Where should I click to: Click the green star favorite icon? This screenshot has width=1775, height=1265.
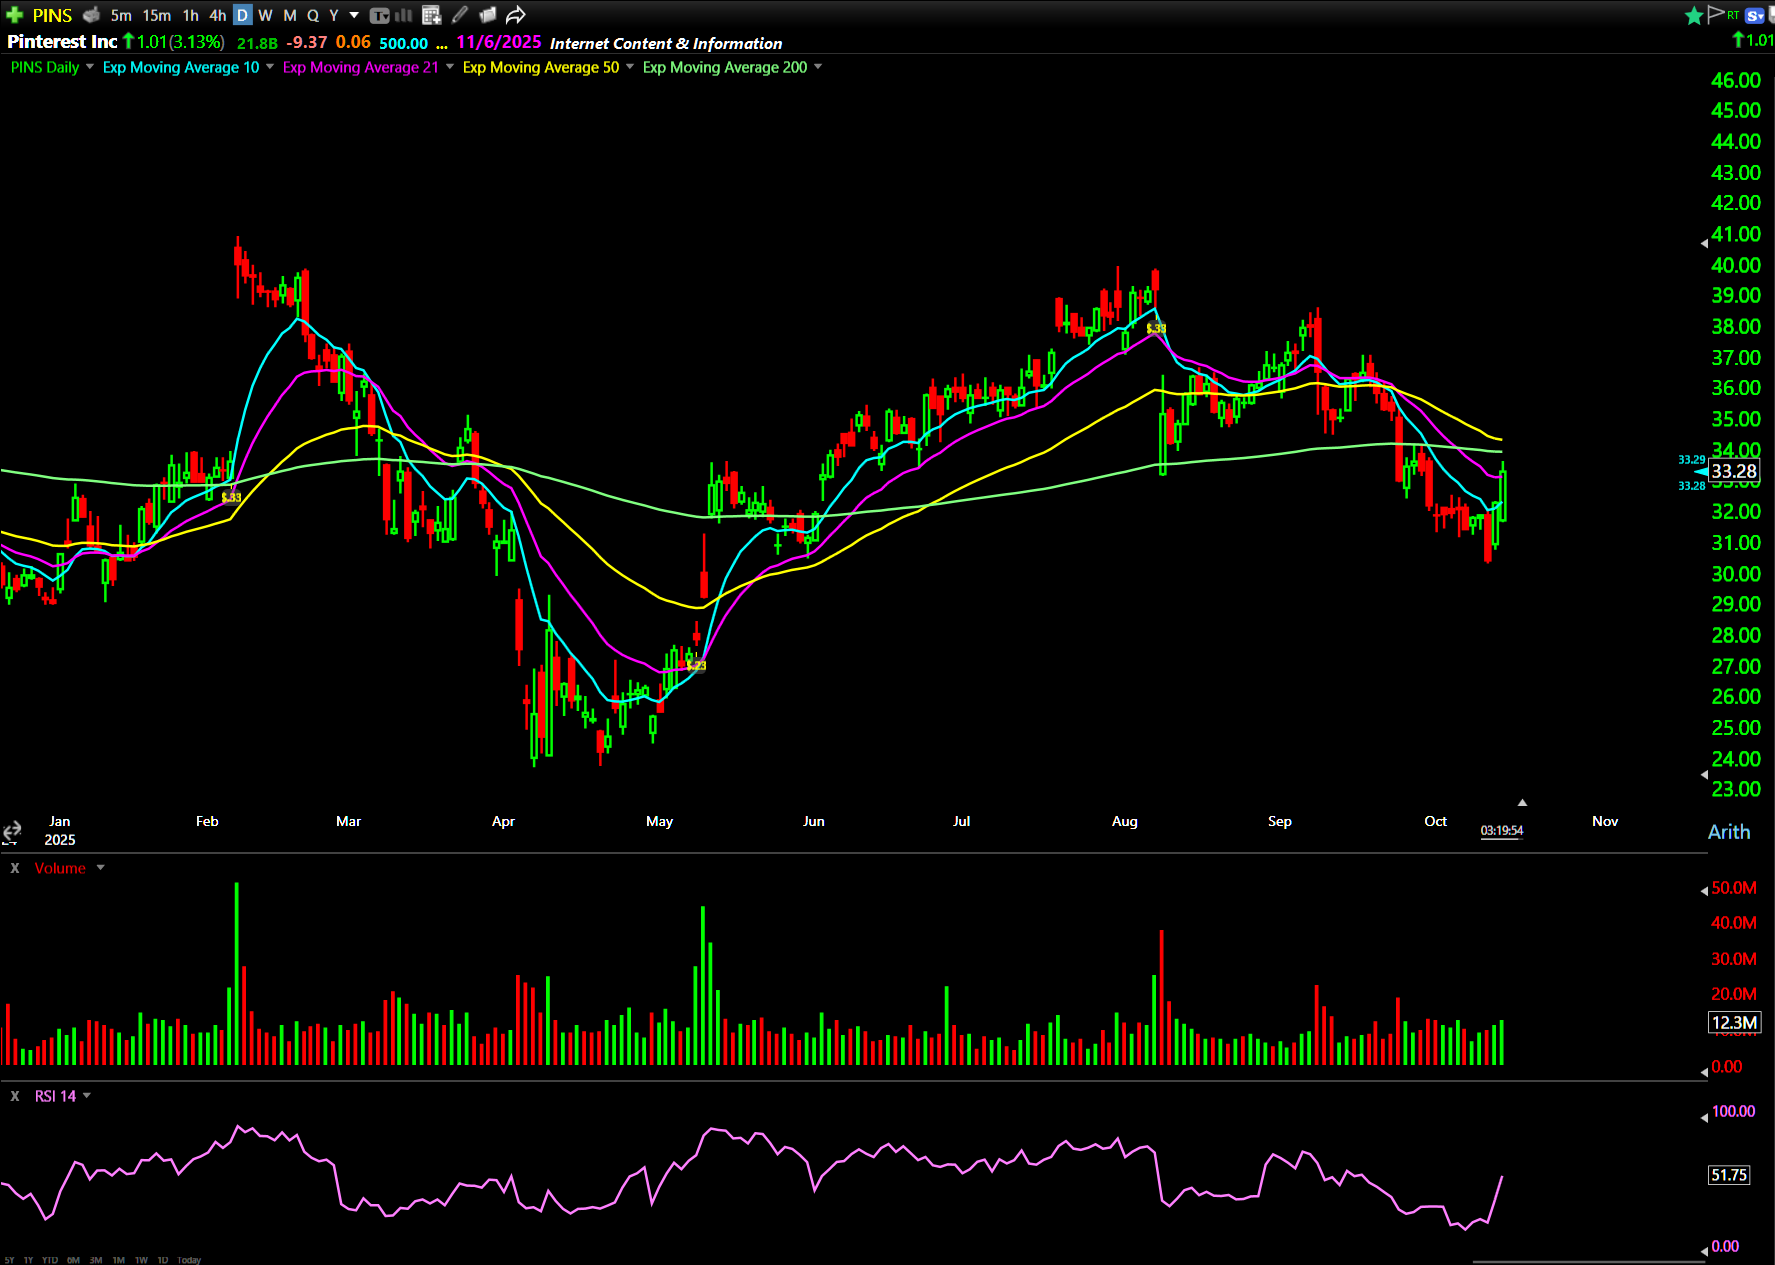pos(1694,15)
